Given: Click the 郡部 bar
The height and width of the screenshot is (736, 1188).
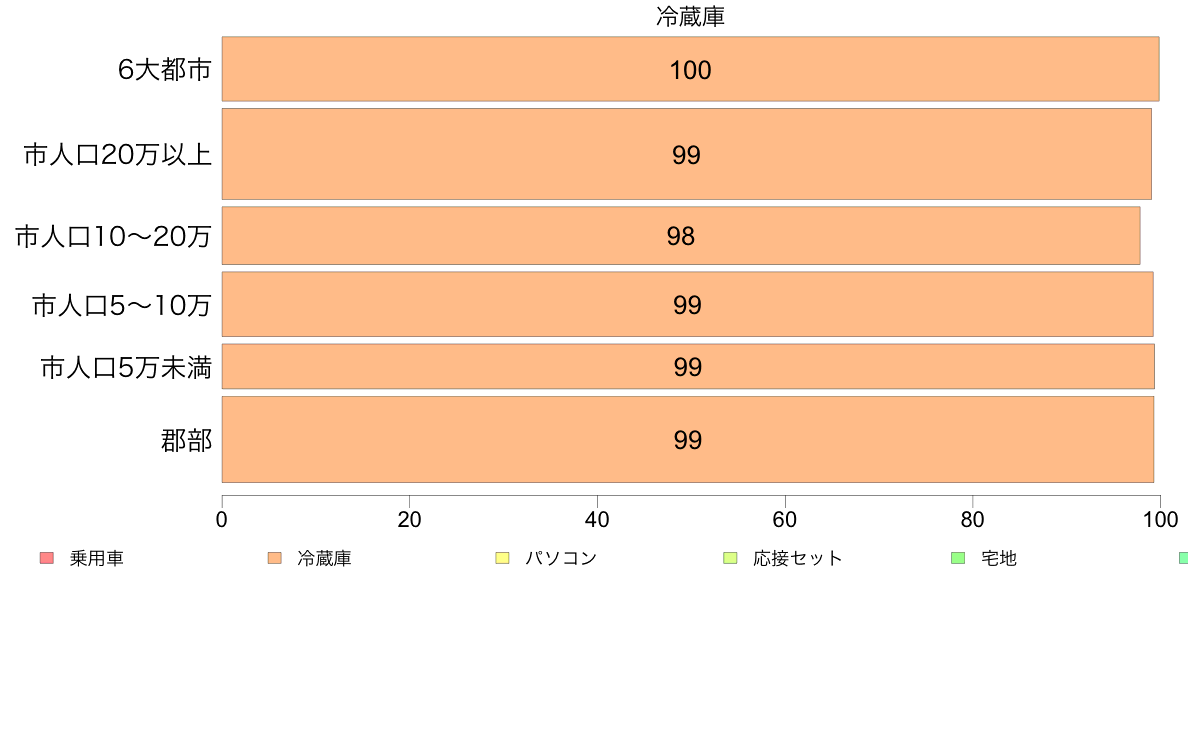Looking at the screenshot, I should click(688, 439).
